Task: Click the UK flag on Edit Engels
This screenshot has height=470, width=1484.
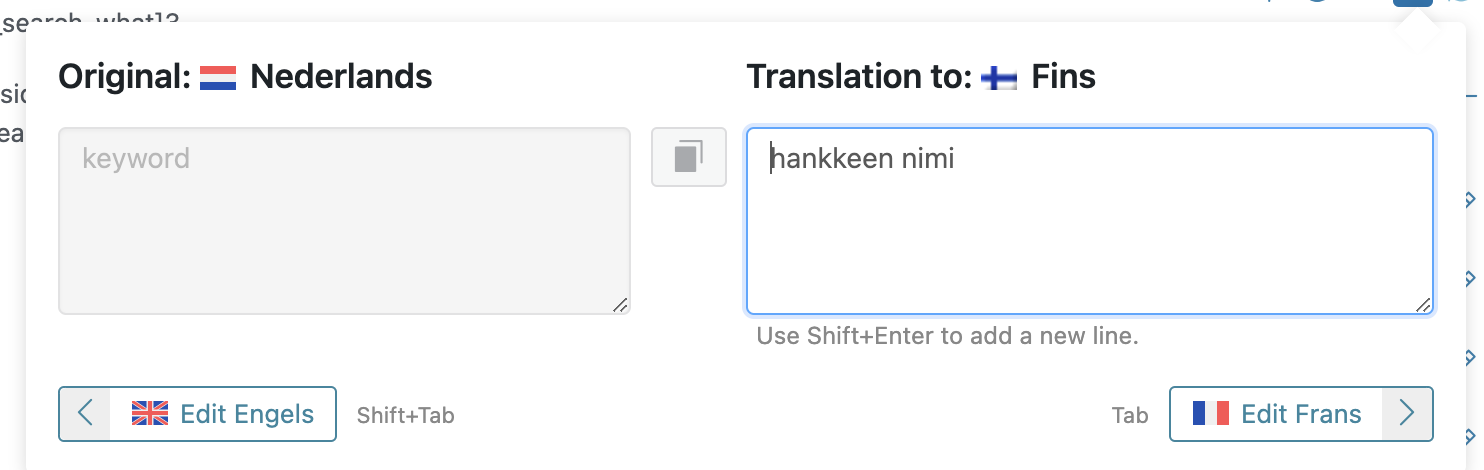Action: point(150,414)
